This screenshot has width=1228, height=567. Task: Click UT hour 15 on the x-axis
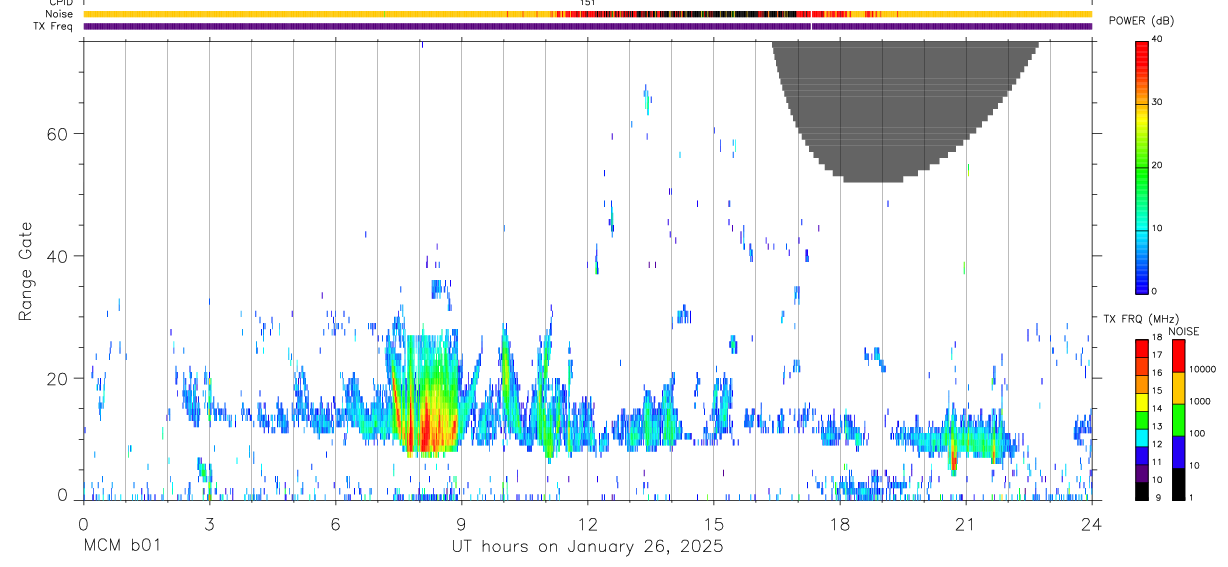(x=713, y=524)
